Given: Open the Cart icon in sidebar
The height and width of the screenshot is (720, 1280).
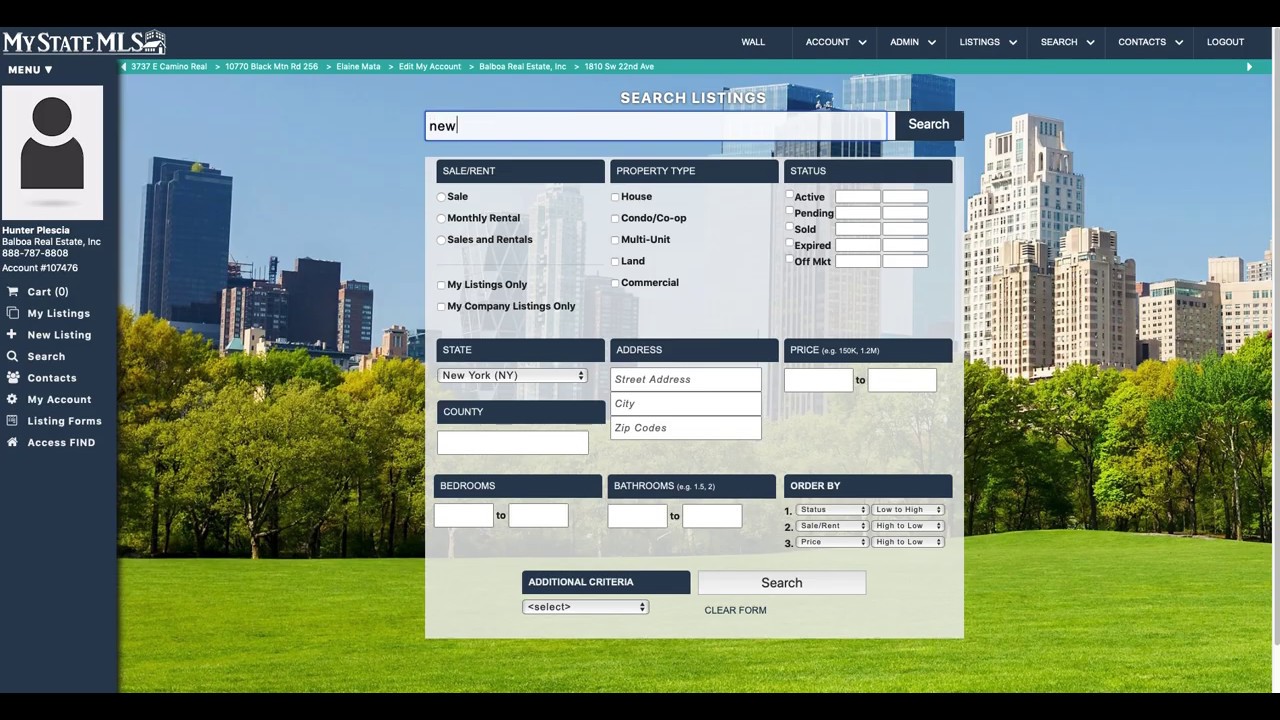Looking at the screenshot, I should [x=13, y=292].
